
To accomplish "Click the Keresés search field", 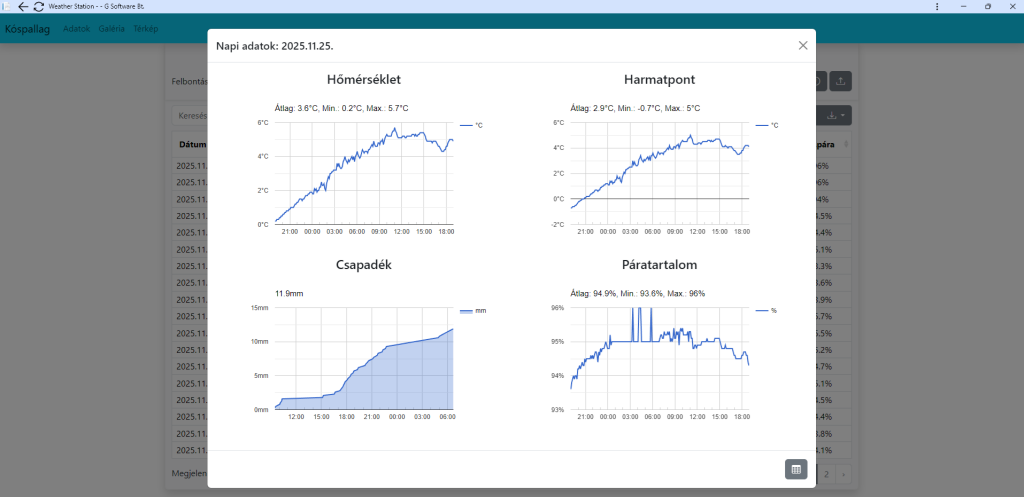I will (x=190, y=116).
